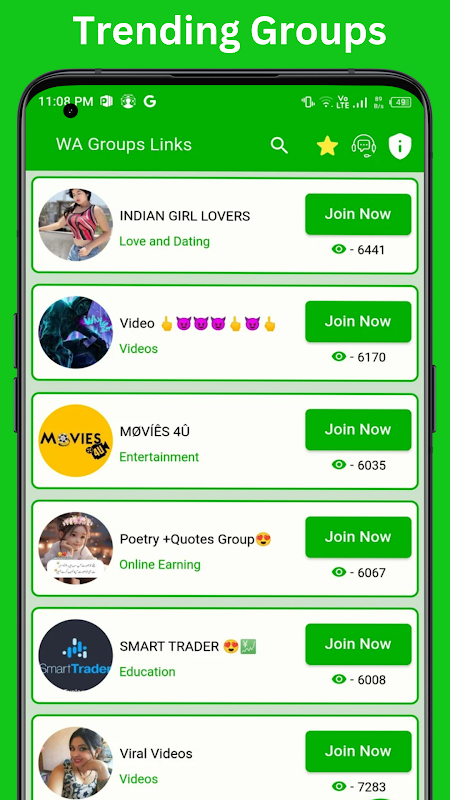Tap the eye icon beside 6441 views
The width and height of the screenshot is (450, 800).
pos(339,249)
